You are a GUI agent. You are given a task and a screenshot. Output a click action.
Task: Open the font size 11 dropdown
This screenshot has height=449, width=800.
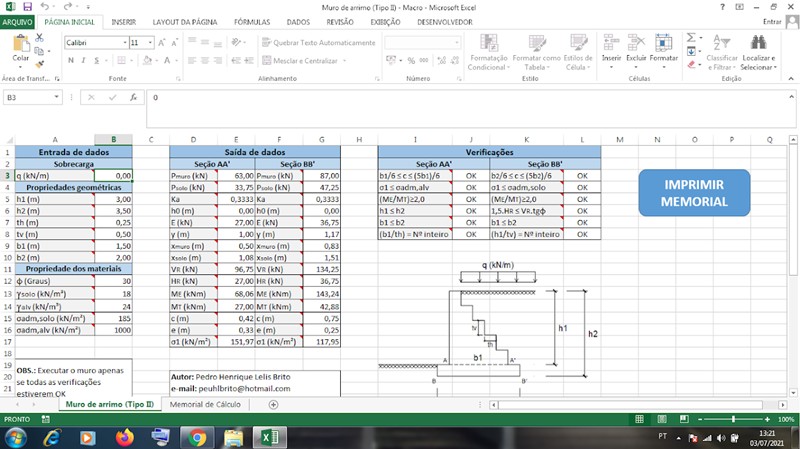pyautogui.click(x=151, y=43)
